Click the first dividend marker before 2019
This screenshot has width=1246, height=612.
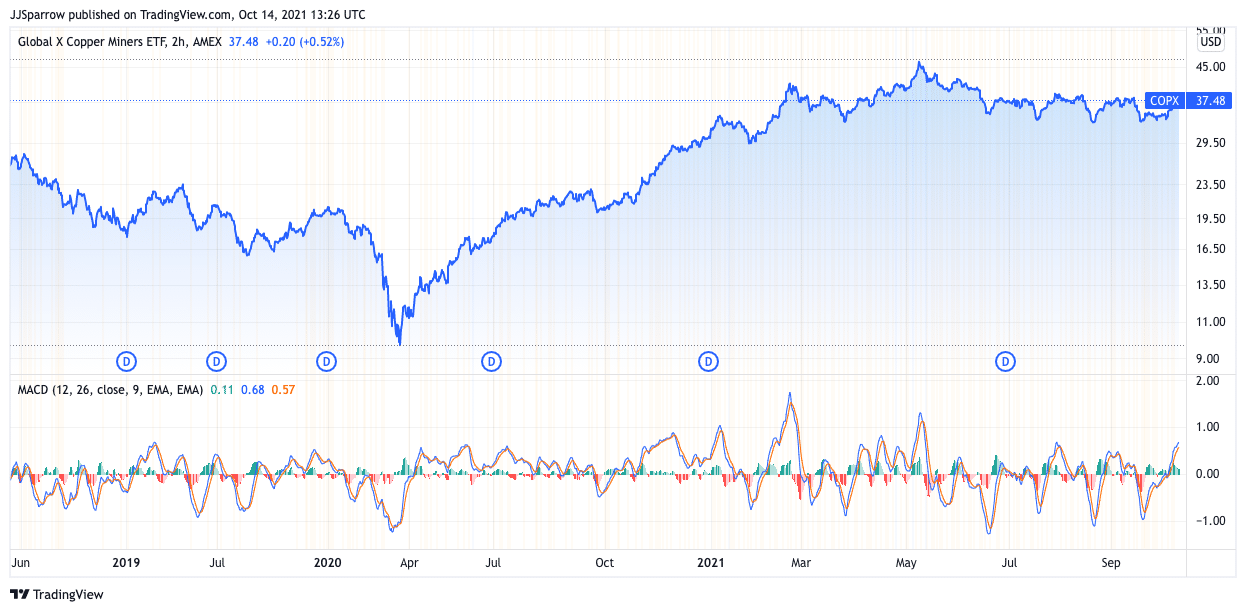tap(127, 360)
